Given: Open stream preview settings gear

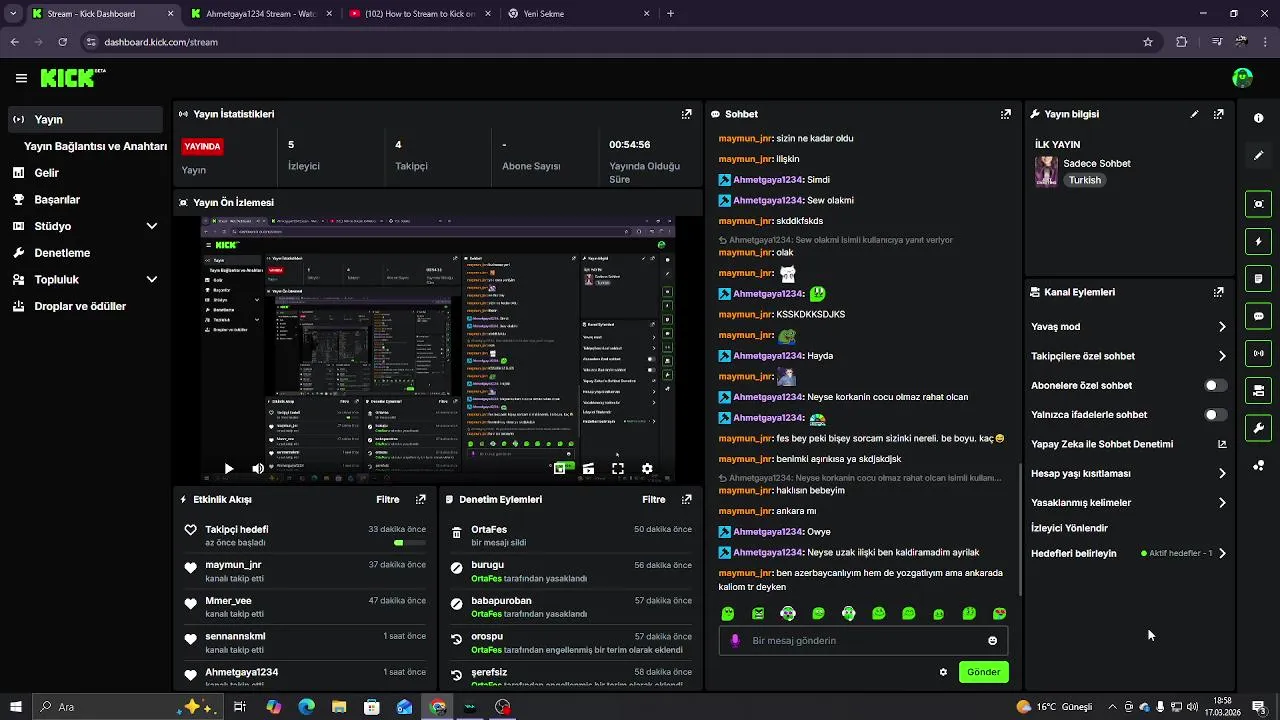Looking at the screenshot, I should point(647,468).
